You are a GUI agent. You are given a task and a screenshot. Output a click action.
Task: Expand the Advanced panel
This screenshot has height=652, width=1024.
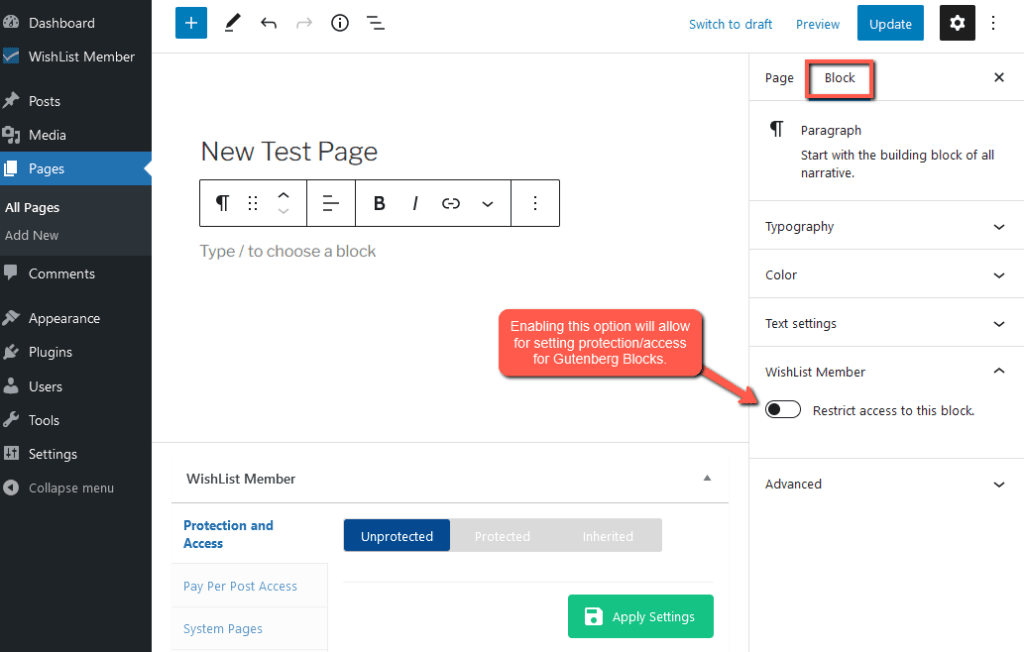pos(886,483)
